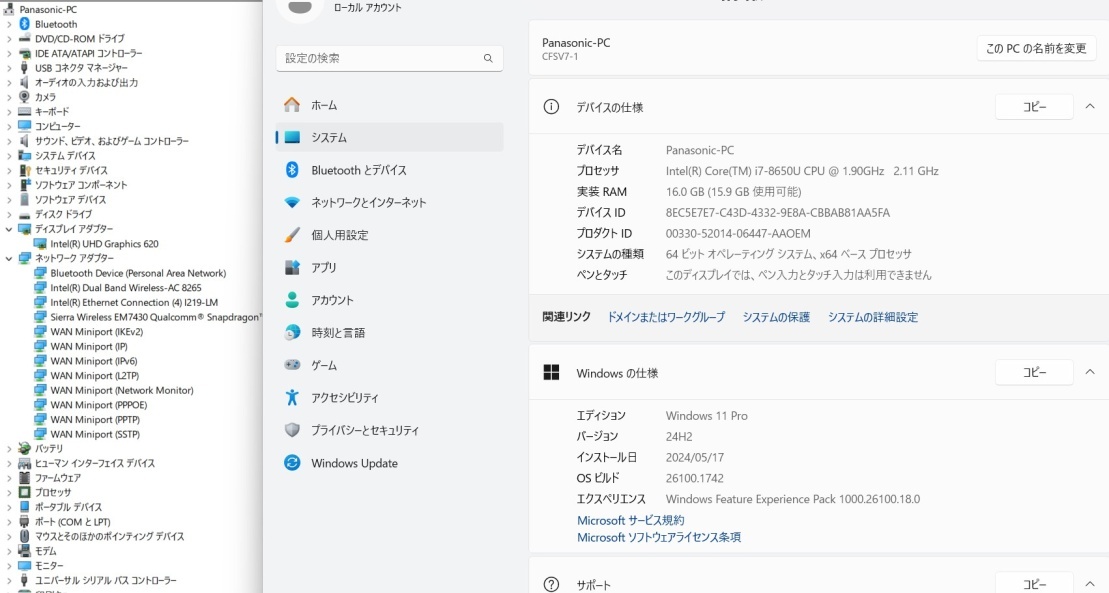The image size is (1109, 593).
Task: Click the camera (カメラ) device icon
Action: tap(25, 97)
